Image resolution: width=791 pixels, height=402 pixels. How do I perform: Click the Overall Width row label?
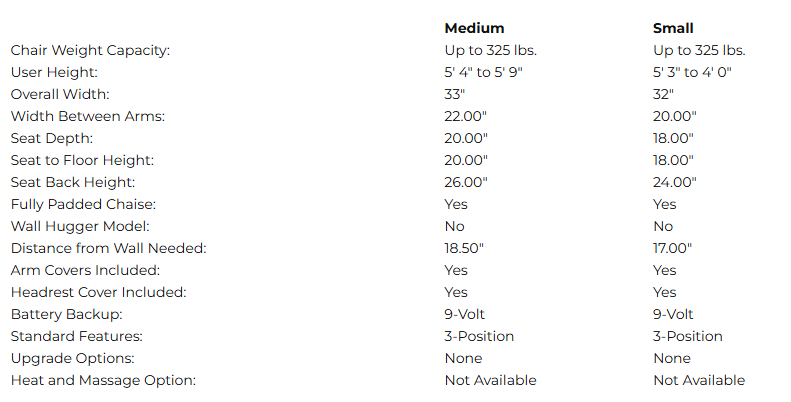point(60,94)
